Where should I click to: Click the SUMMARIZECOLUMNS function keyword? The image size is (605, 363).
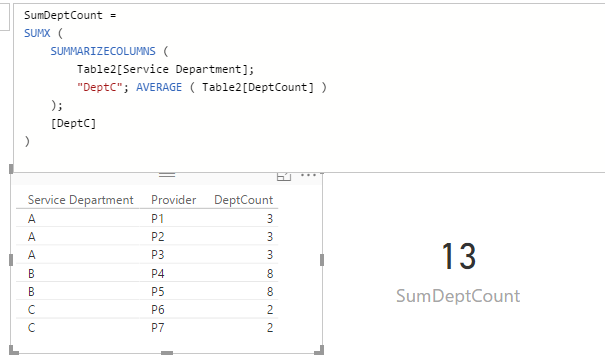pyautogui.click(x=103, y=51)
